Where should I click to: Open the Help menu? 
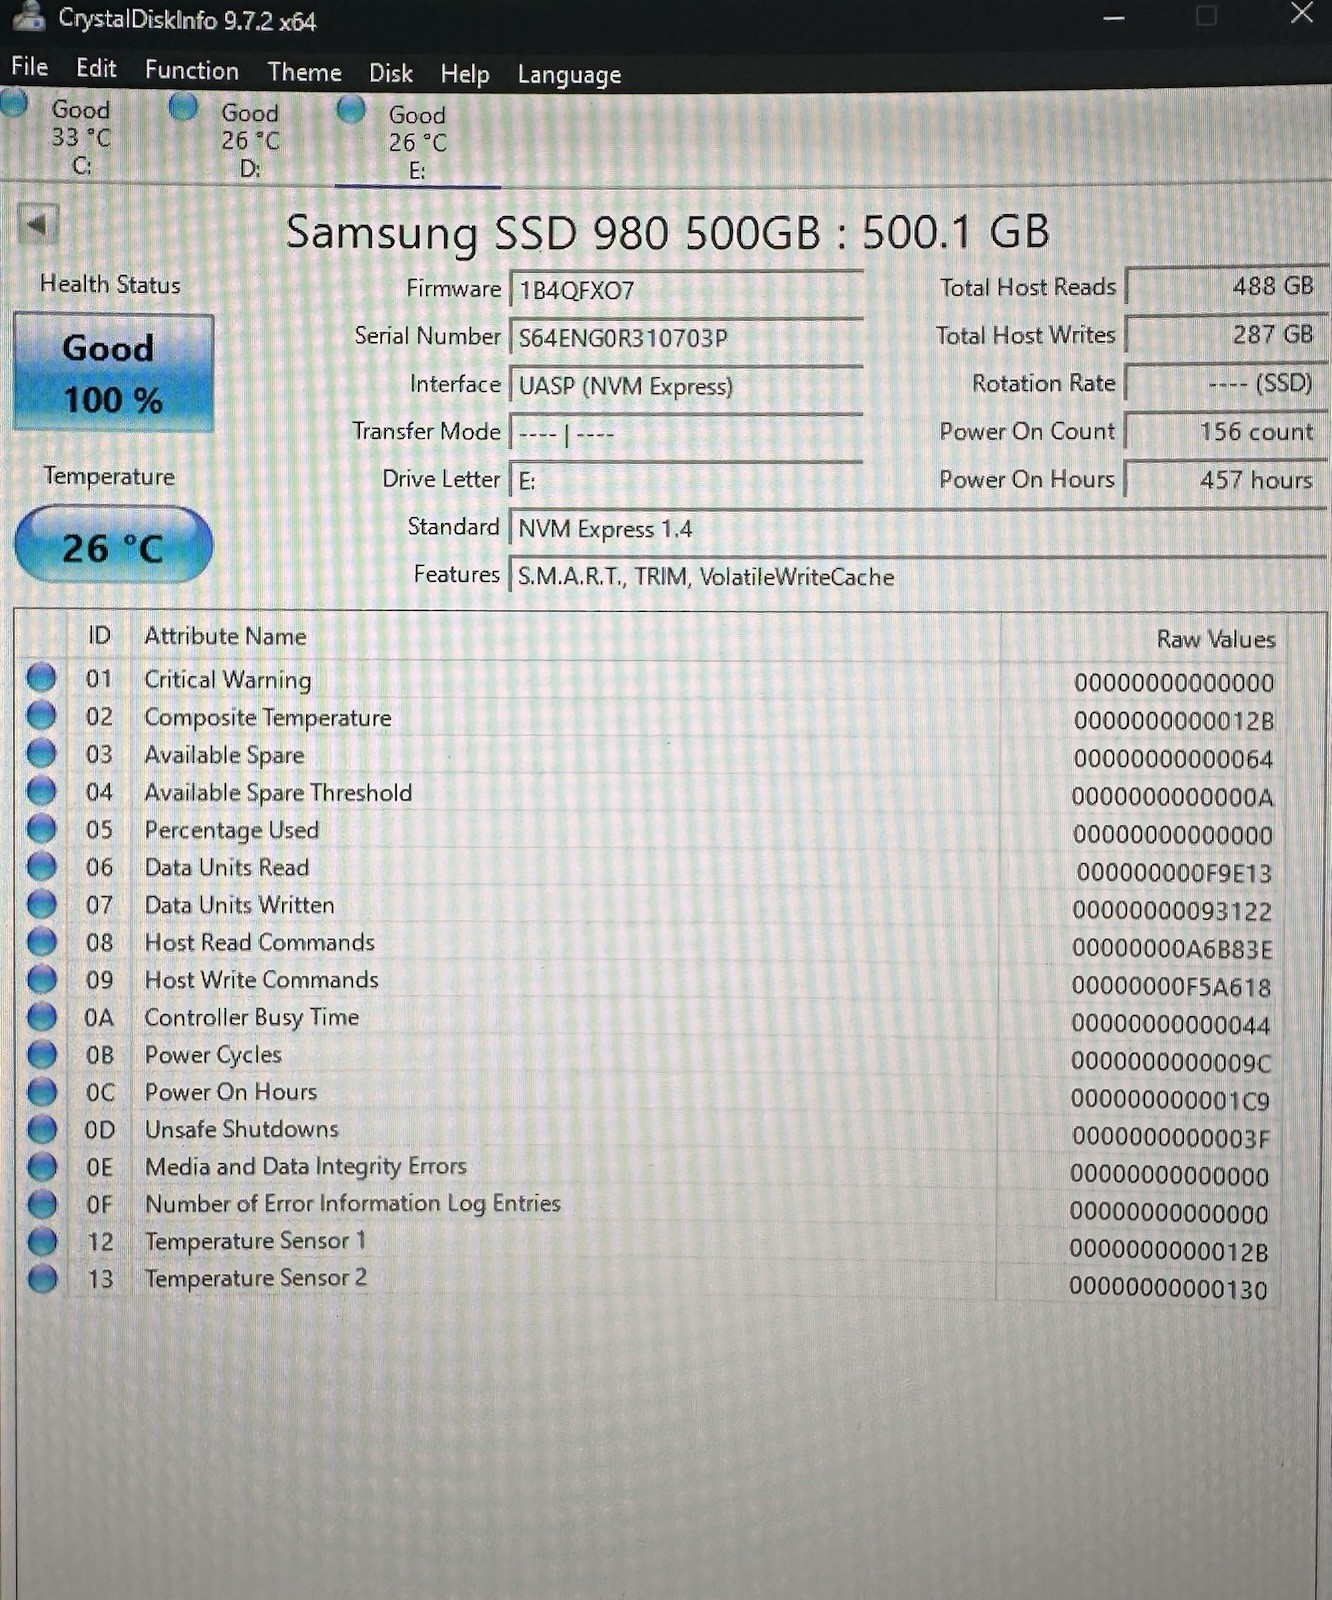(465, 74)
